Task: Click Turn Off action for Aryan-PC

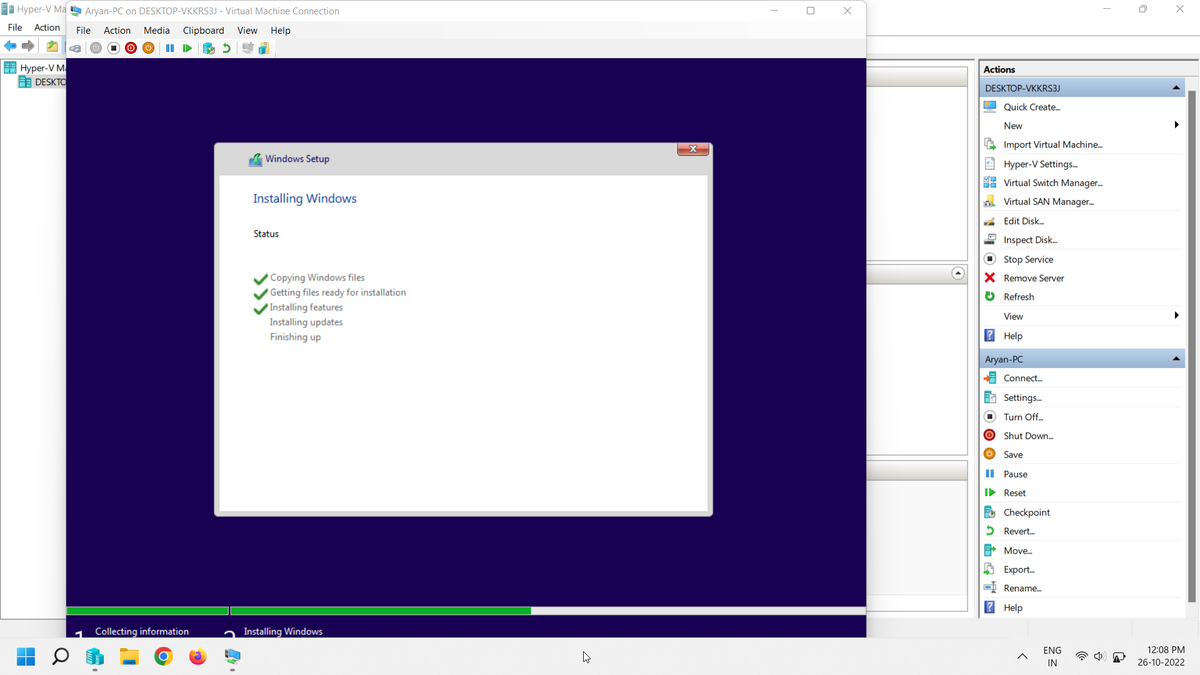Action: click(x=1023, y=417)
